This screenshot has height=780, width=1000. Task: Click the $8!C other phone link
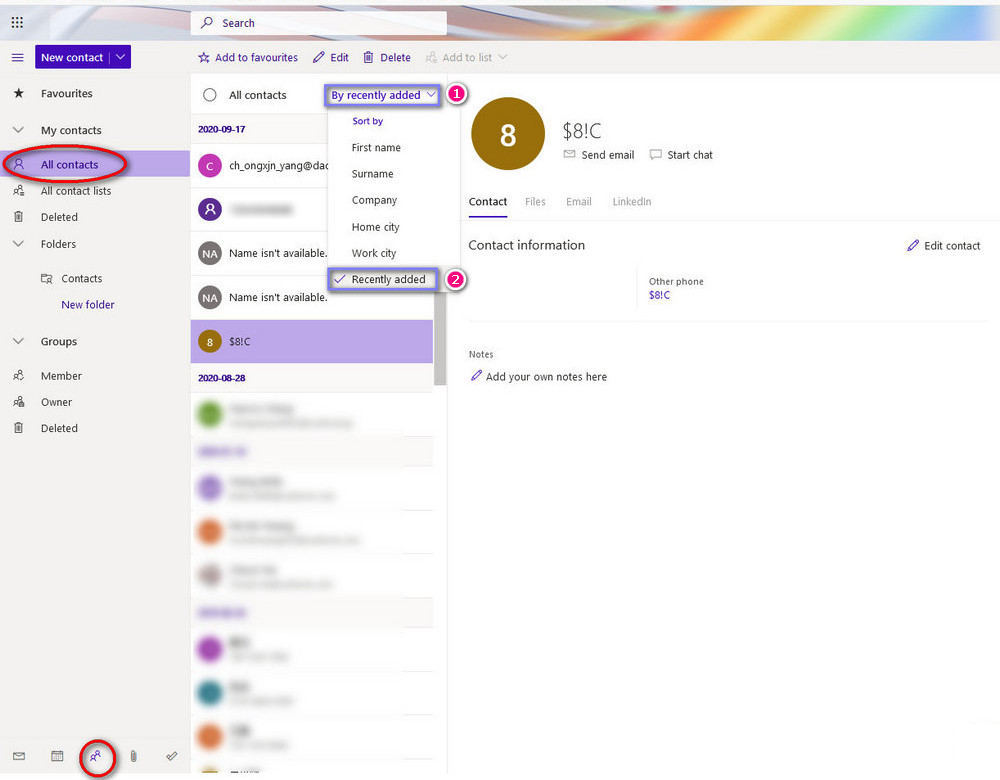click(x=659, y=295)
